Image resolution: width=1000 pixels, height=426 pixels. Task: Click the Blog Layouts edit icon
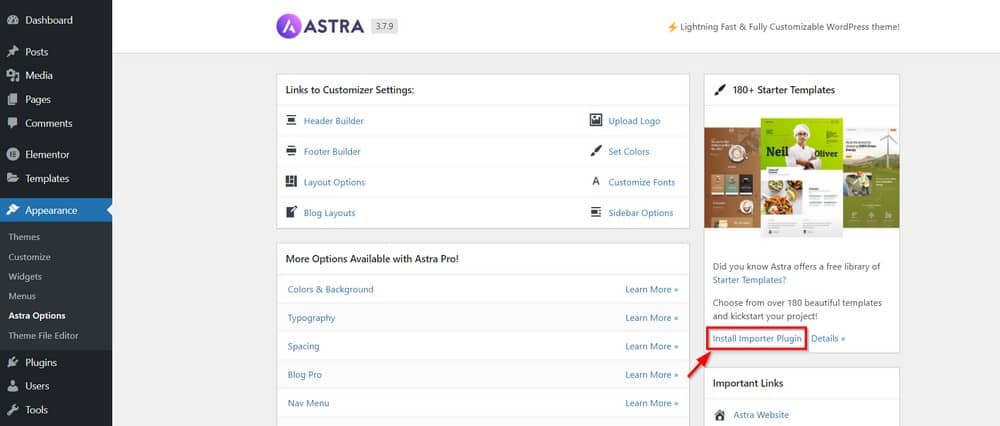(x=291, y=212)
